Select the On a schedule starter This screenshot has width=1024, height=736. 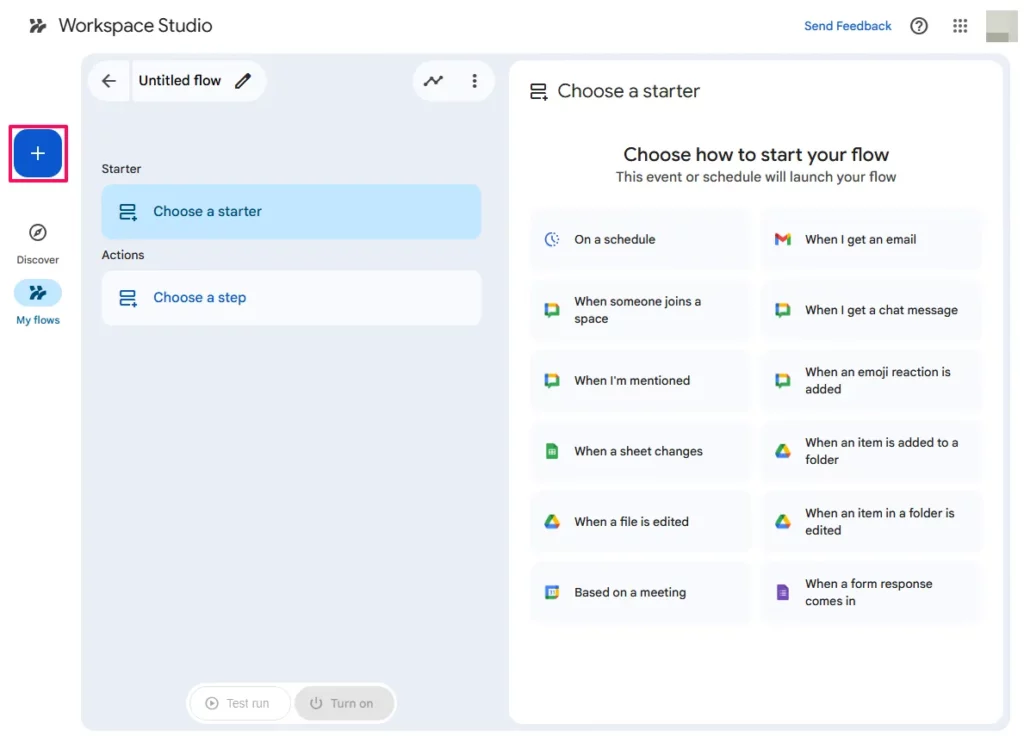click(639, 239)
